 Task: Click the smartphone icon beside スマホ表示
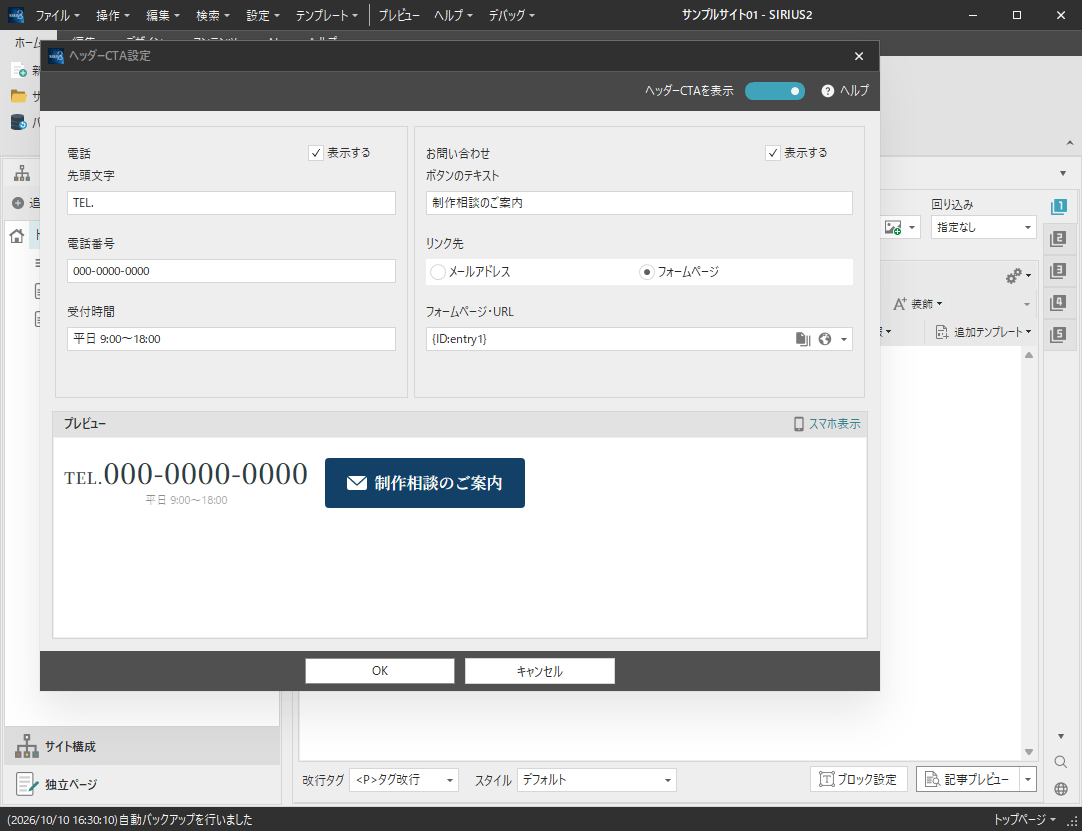click(799, 424)
